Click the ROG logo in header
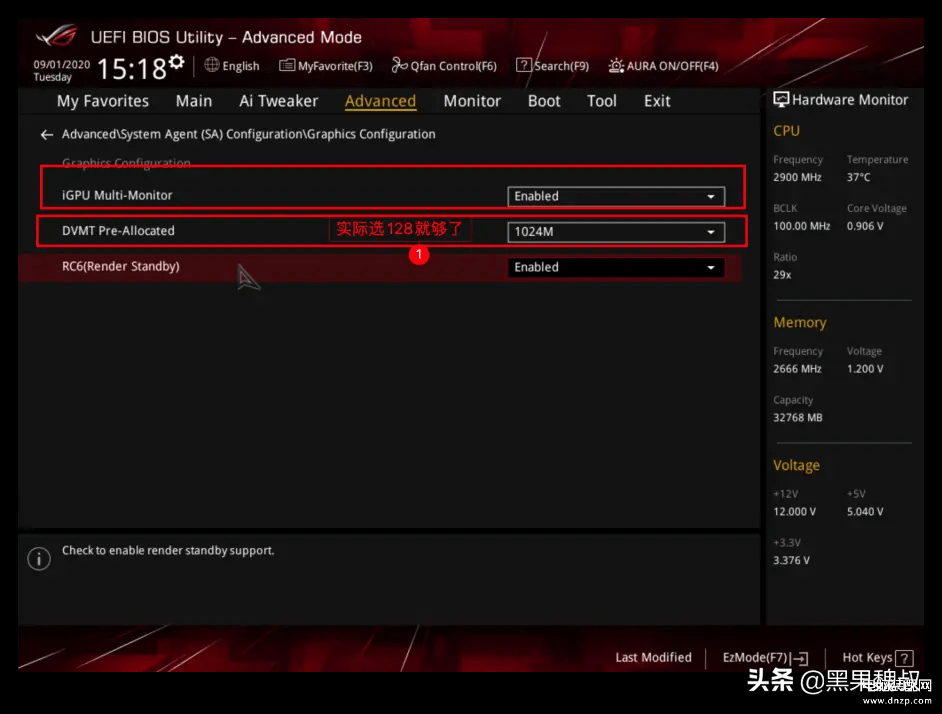Screen dimensions: 942x714 (x=57, y=35)
